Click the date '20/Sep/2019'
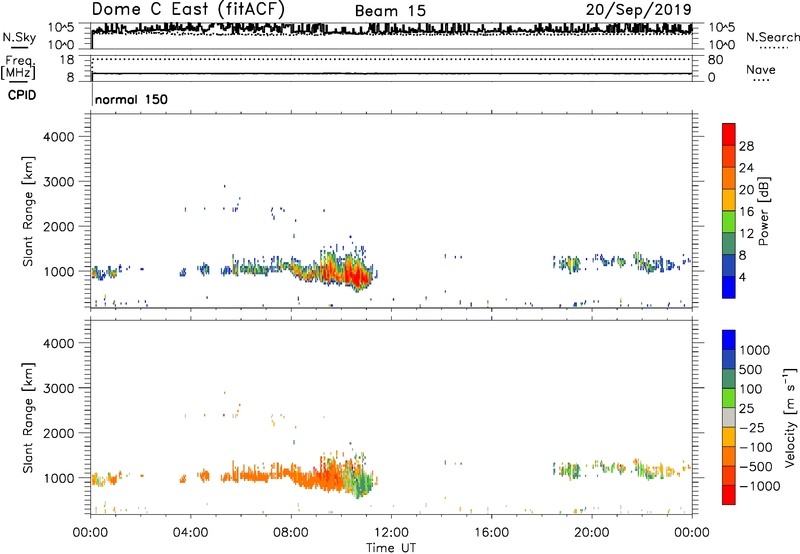 coord(638,9)
